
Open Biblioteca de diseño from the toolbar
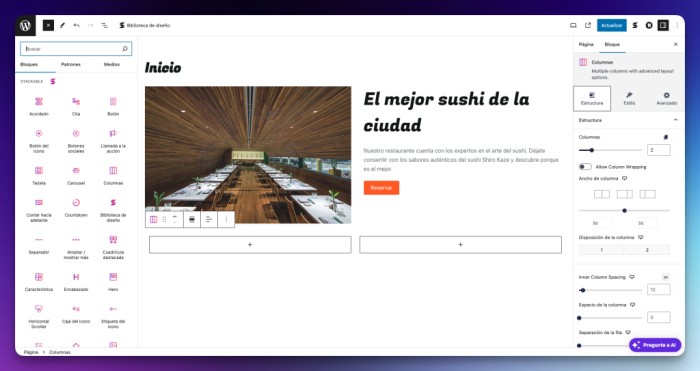(x=145, y=25)
